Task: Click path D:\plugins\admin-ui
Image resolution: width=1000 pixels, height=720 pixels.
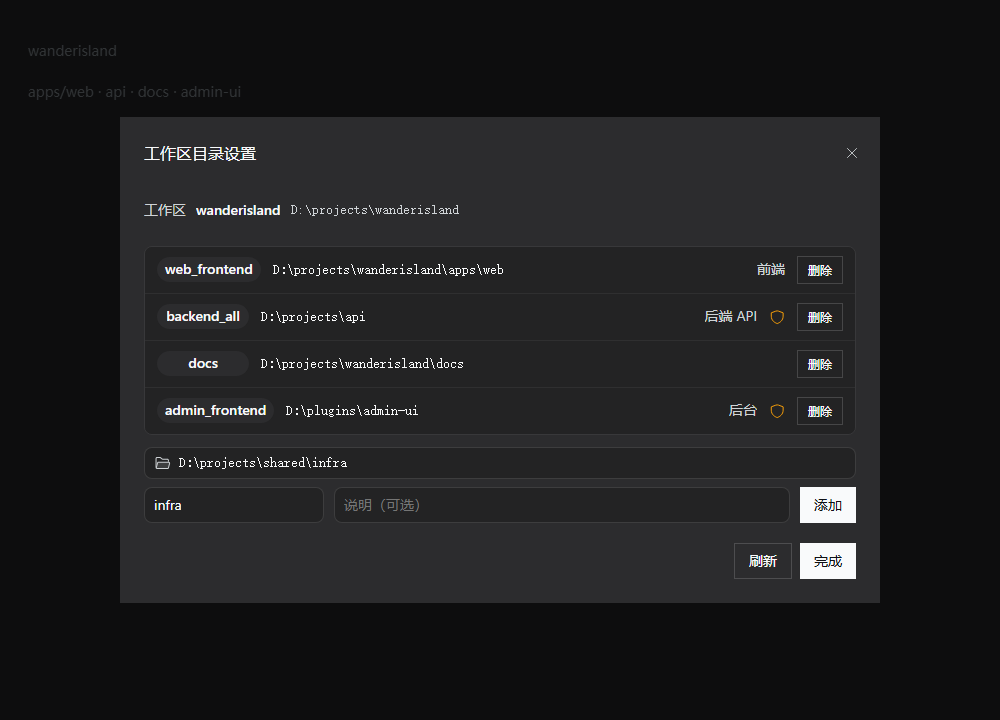Action: point(351,411)
